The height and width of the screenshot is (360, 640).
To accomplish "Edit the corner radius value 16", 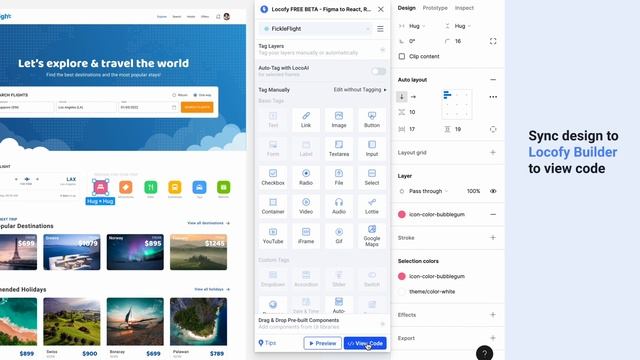I will 458,41.
